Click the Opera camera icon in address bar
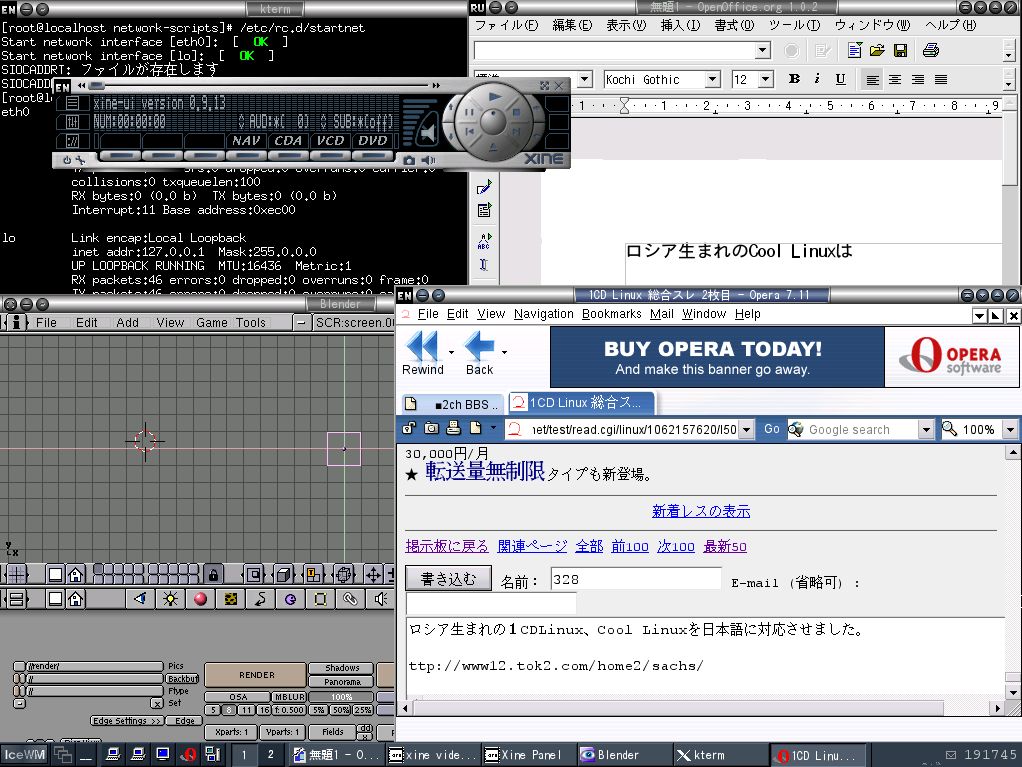Screen dimensions: 1022x767 point(431,428)
